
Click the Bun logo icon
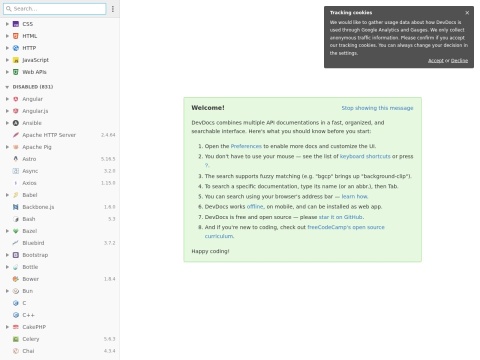coord(16,291)
